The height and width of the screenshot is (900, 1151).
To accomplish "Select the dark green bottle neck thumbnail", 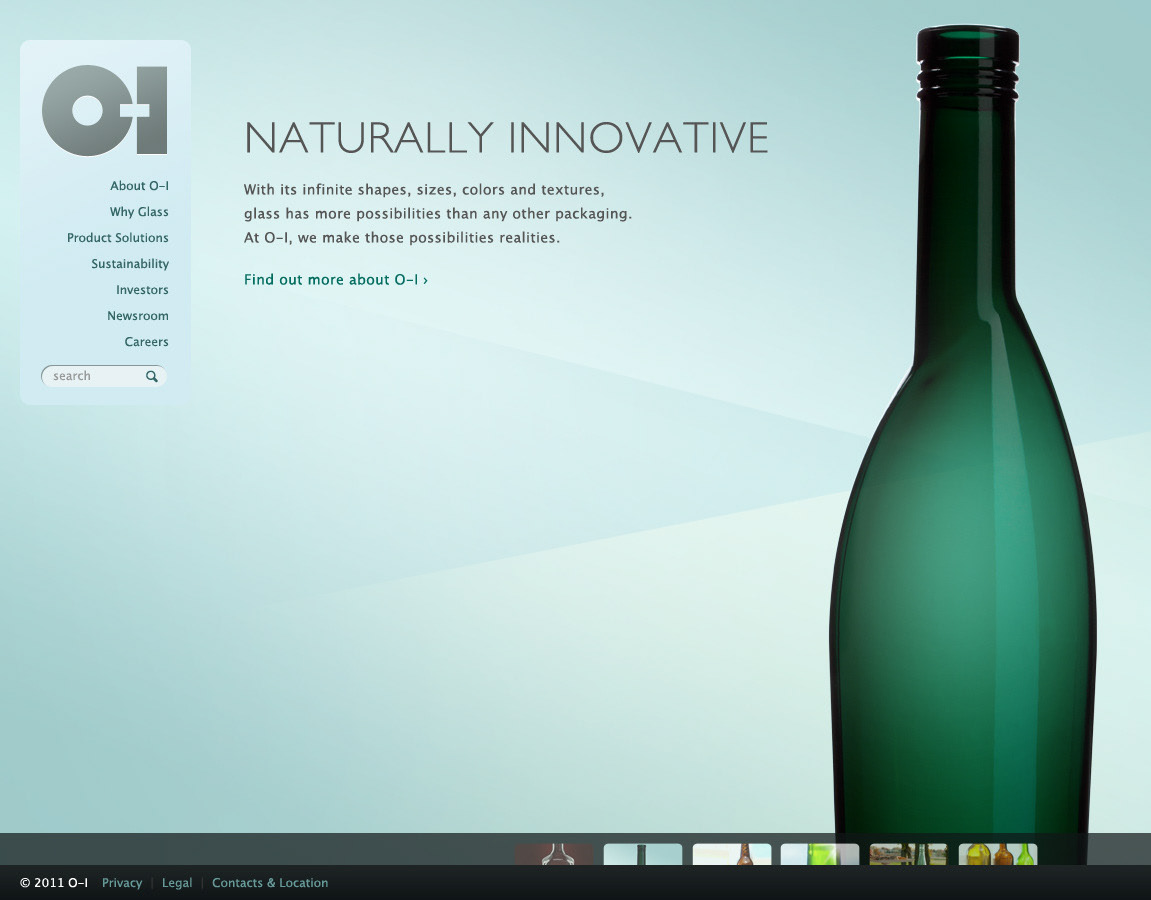I will 642,854.
